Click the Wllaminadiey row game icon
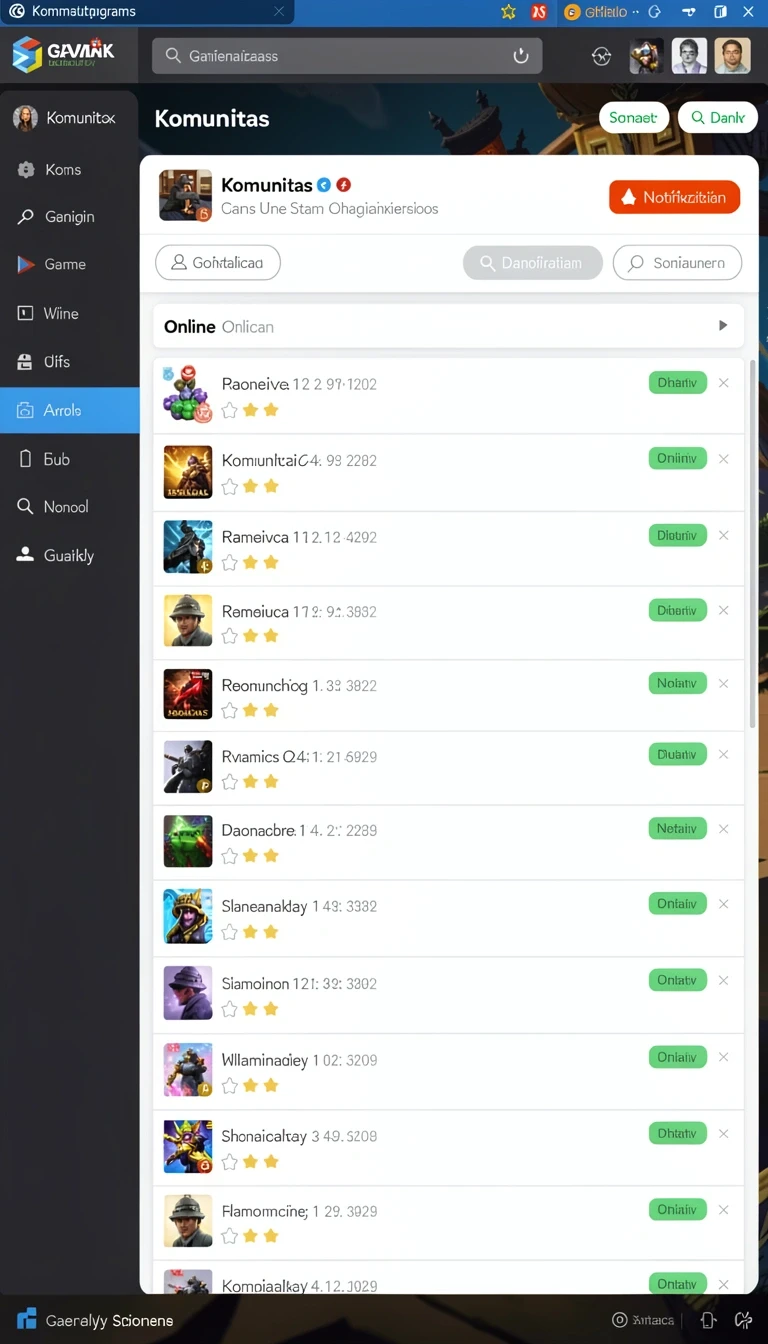Screen dimensions: 768x1344 tap(188, 1070)
